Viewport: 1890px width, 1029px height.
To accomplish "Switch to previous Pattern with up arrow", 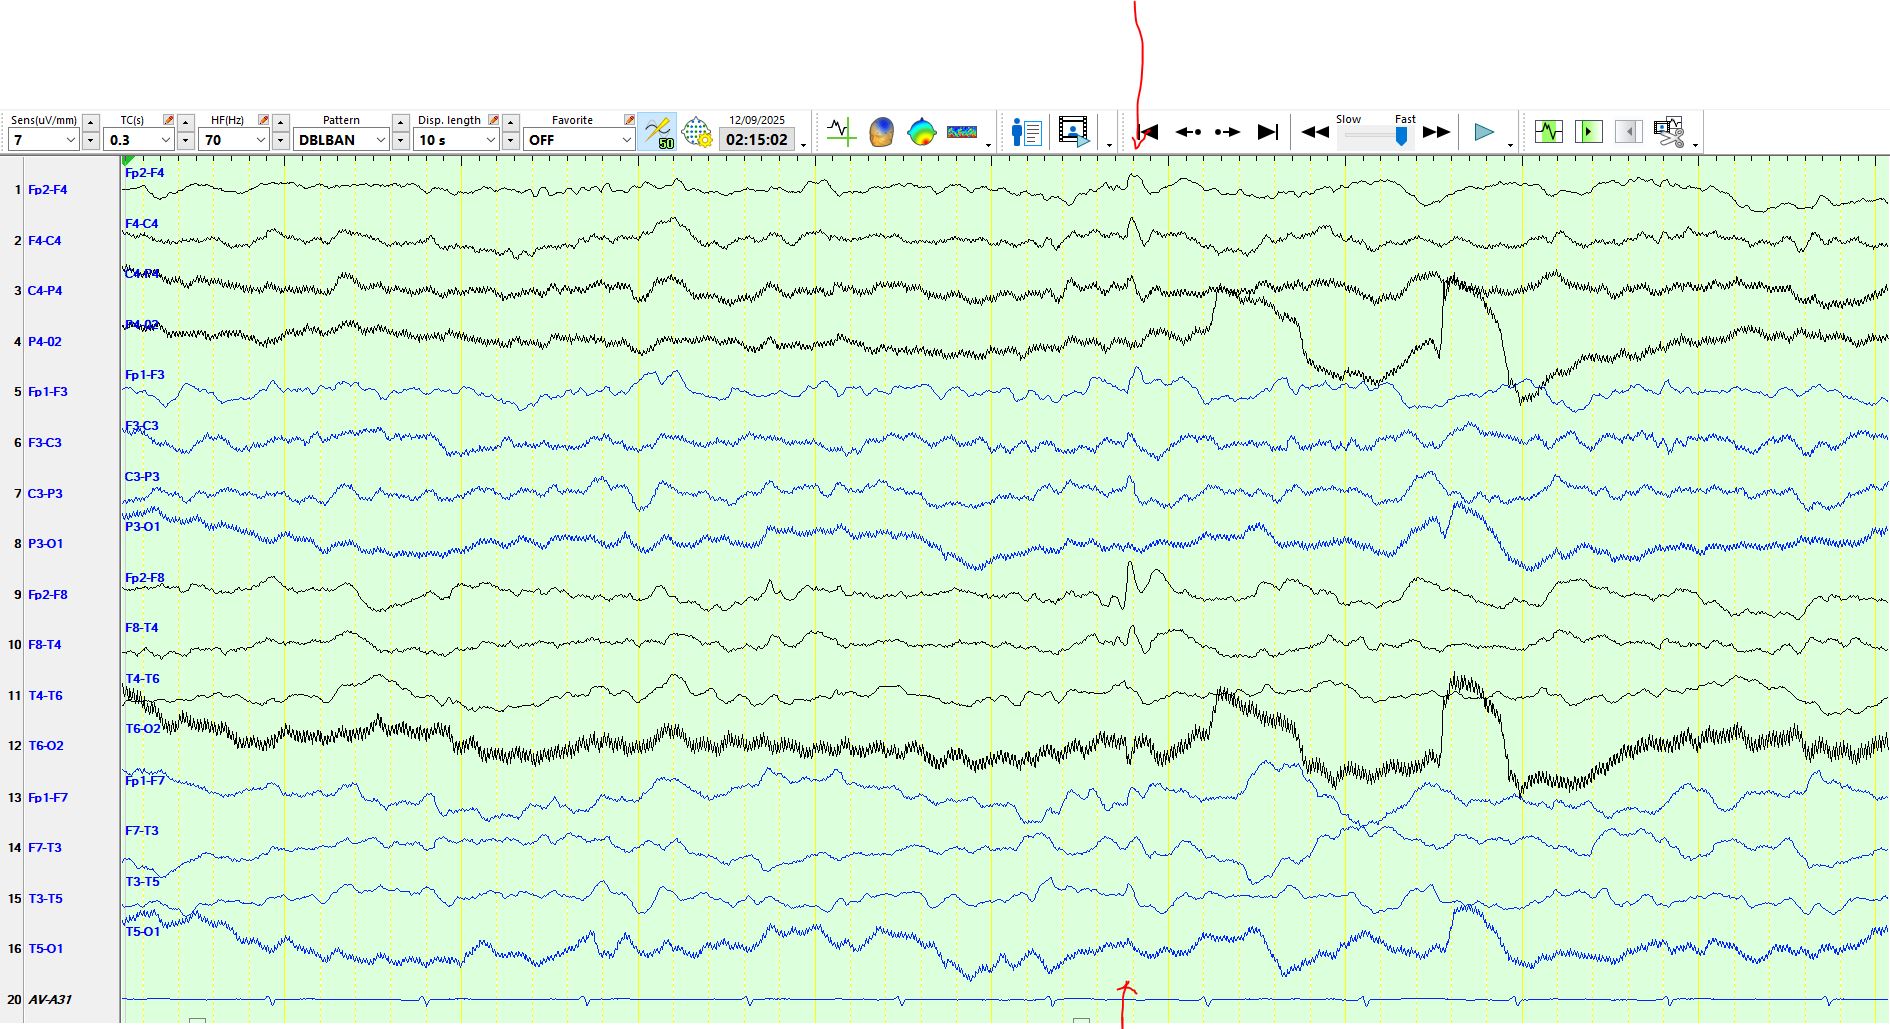I will coord(401,122).
